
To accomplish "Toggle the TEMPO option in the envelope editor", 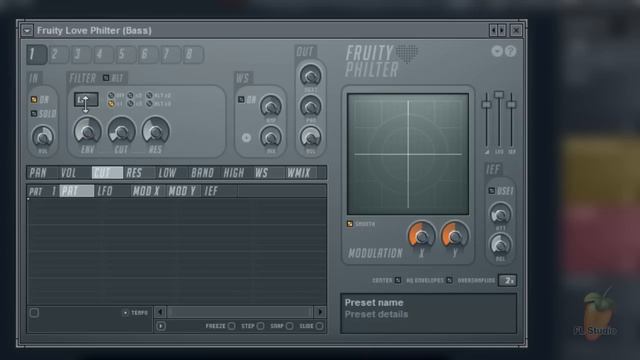I will pyautogui.click(x=126, y=313).
